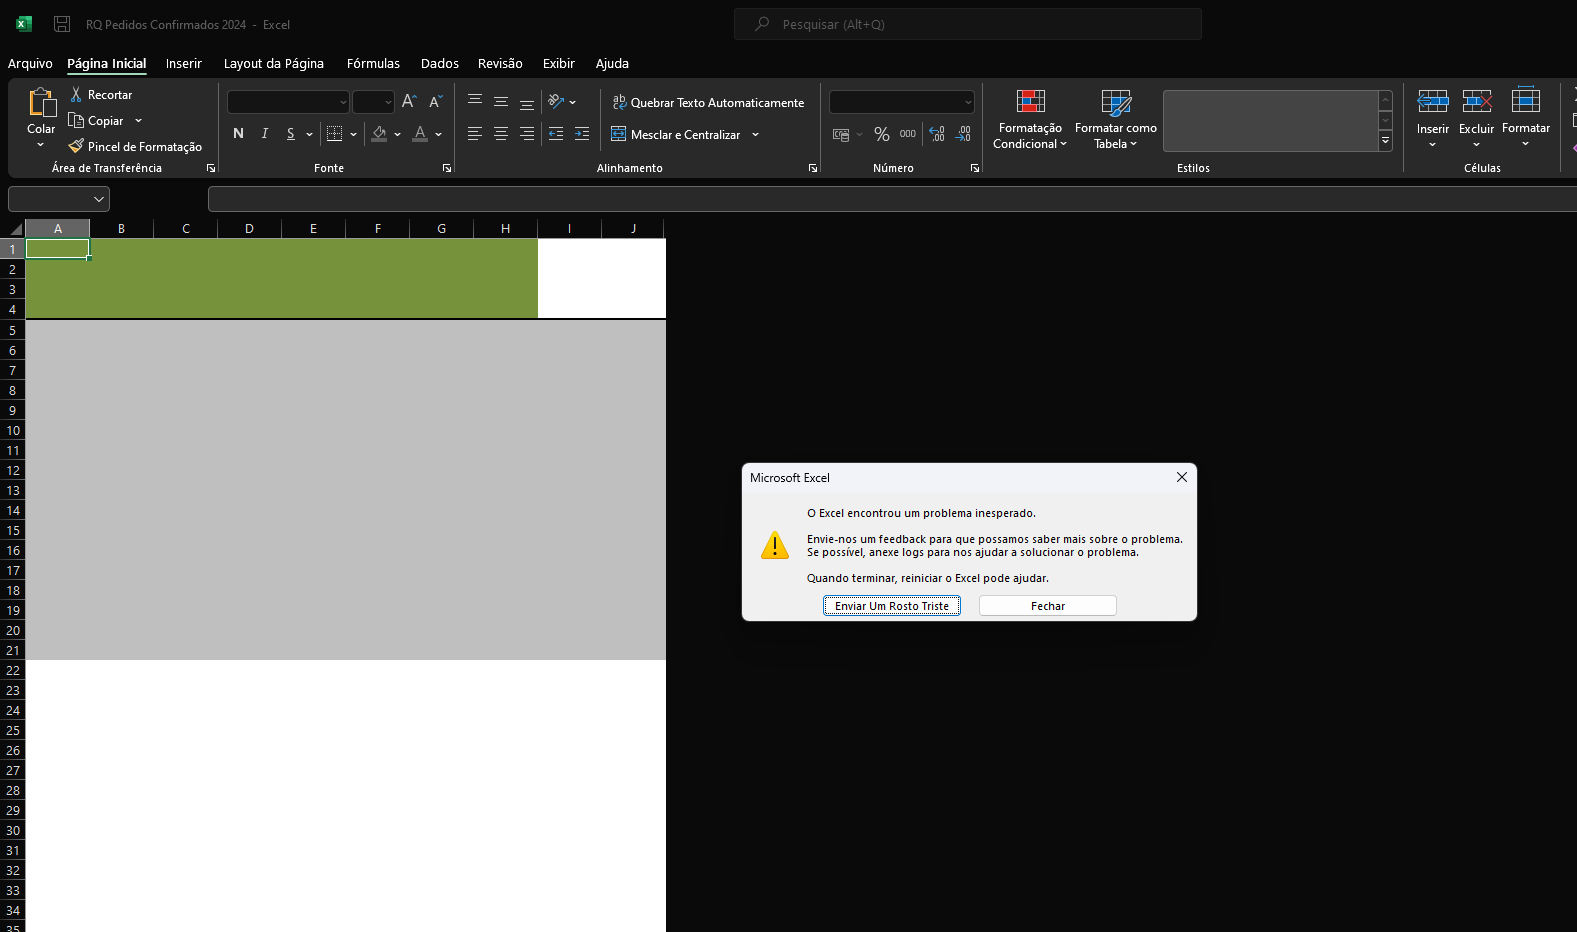Switch to the Revisão tab
The image size is (1577, 932).
pos(500,63)
